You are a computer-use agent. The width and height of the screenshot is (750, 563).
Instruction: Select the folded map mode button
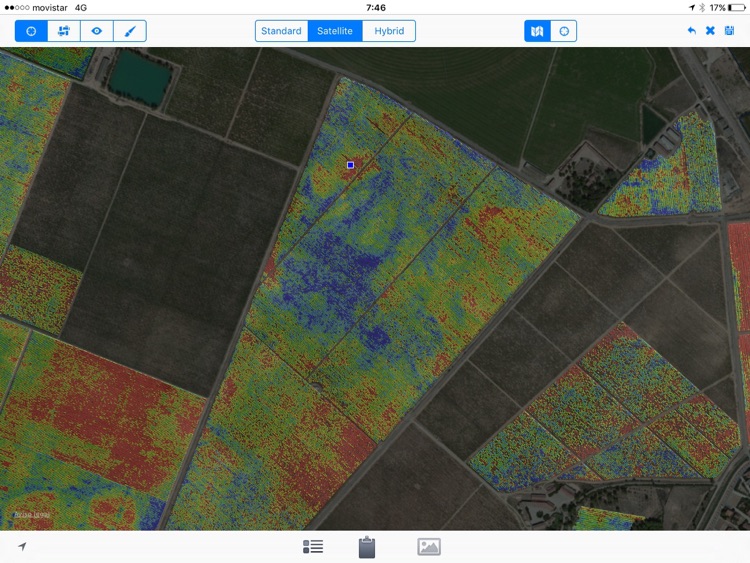point(537,31)
